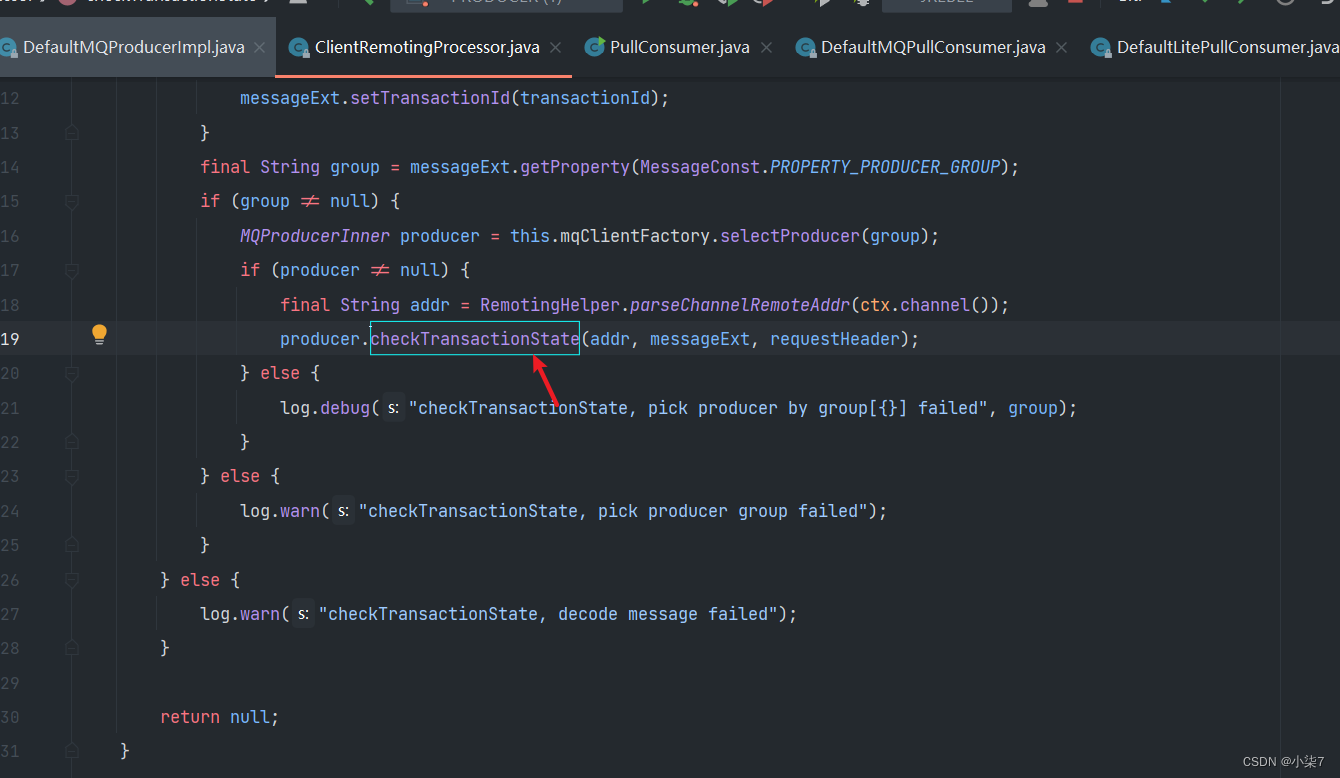
Task: Click the class icon on the DefaultLitePullConsumer.java tab
Action: pyautogui.click(x=1100, y=47)
